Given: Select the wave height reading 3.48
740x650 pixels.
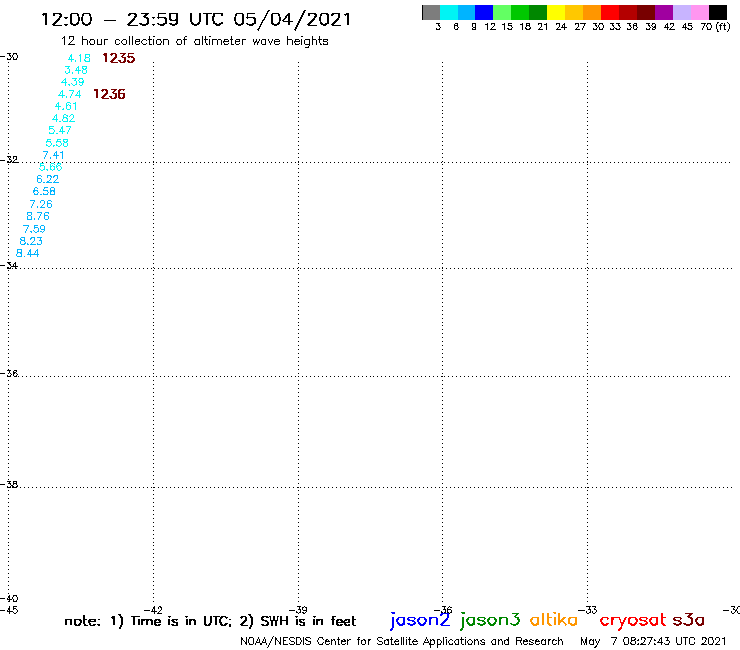Looking at the screenshot, I should click(x=76, y=70).
